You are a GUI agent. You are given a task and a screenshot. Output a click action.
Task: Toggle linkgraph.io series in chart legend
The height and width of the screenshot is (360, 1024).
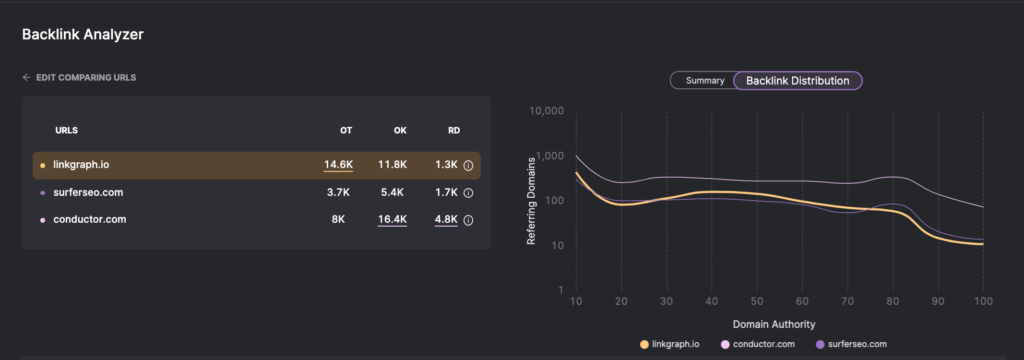(669, 344)
